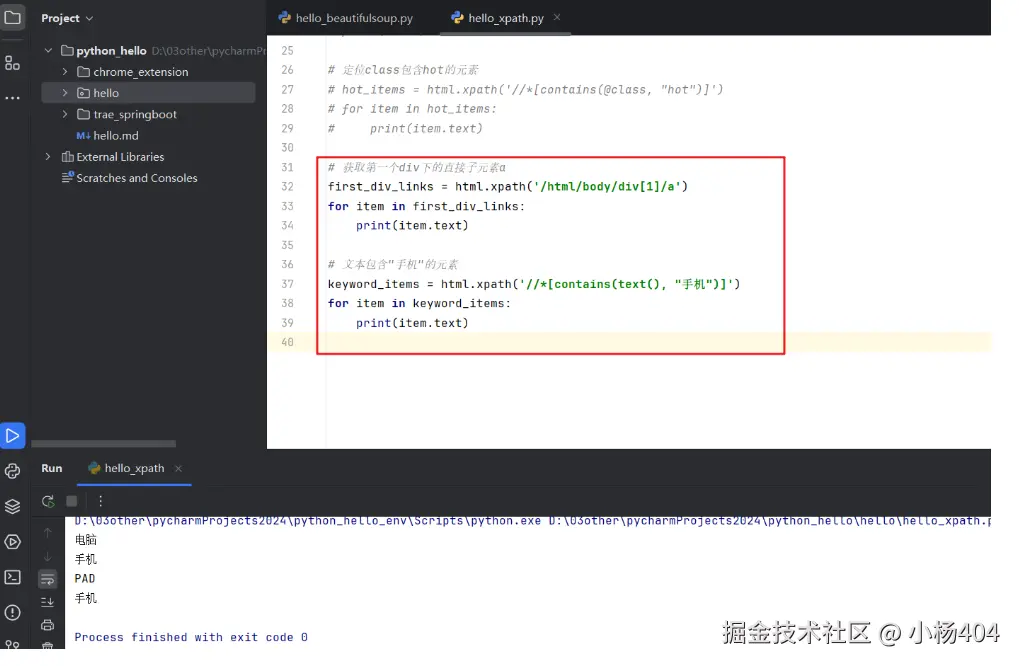Viewport: 1019px width, 666px height.
Task: Click python.exe path link in console
Action: click(x=307, y=520)
